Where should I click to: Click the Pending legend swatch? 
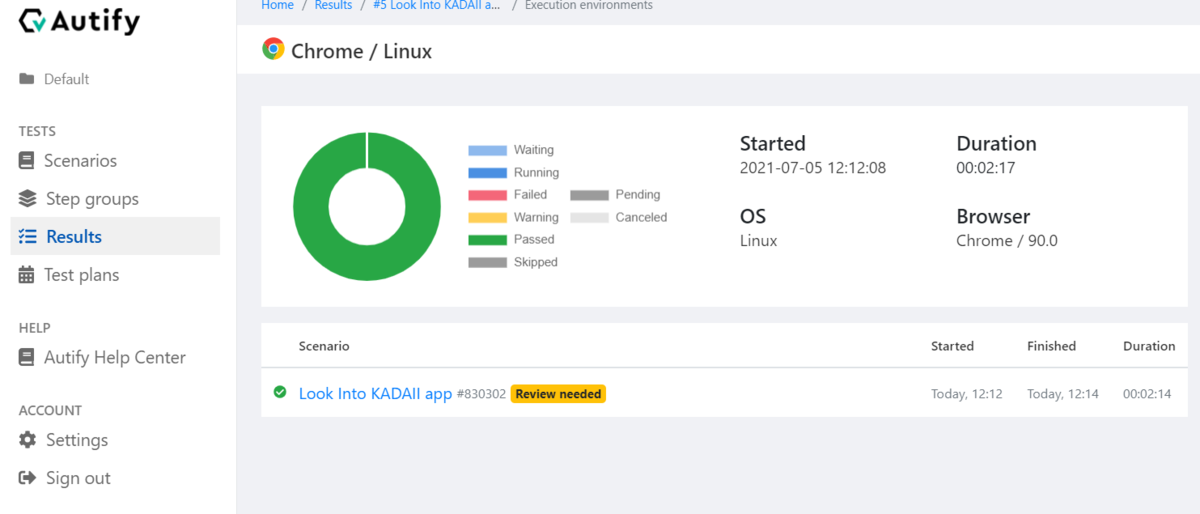(x=589, y=195)
